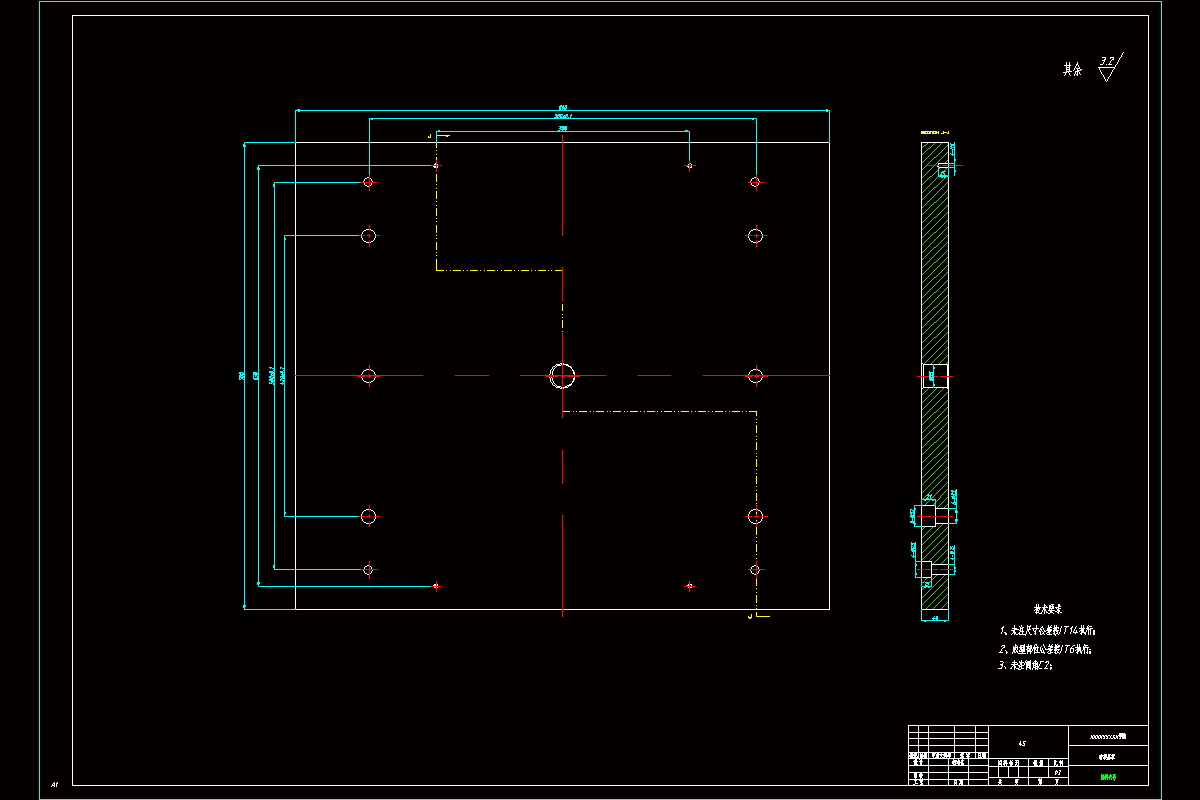This screenshot has width=1200, height=800.
Task: Click the '技术要求' heading
Action: (1047, 608)
